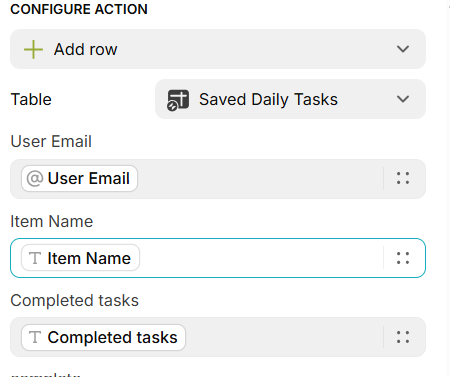
Task: Click the Saved Daily Tasks table name
Action: click(x=268, y=99)
